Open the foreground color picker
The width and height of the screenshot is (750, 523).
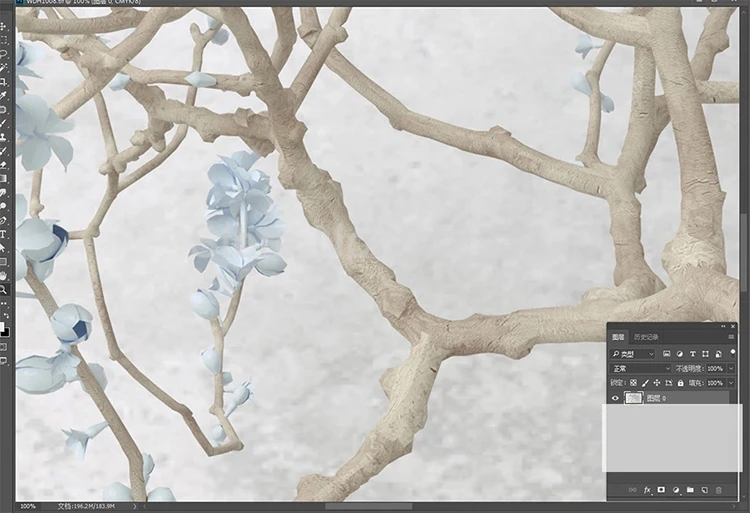pyautogui.click(x=1, y=327)
